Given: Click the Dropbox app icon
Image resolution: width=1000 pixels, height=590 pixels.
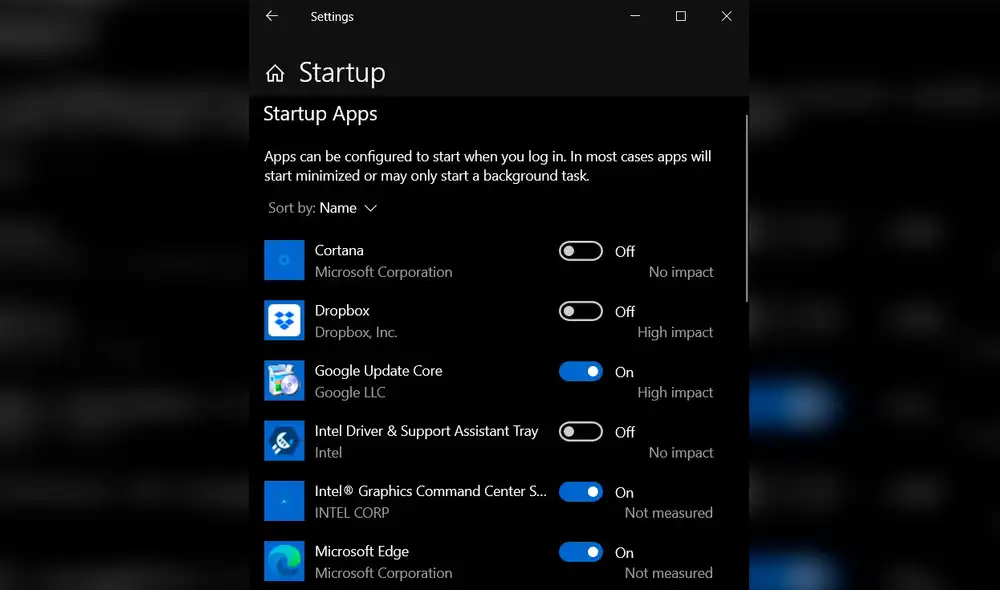Looking at the screenshot, I should (284, 320).
